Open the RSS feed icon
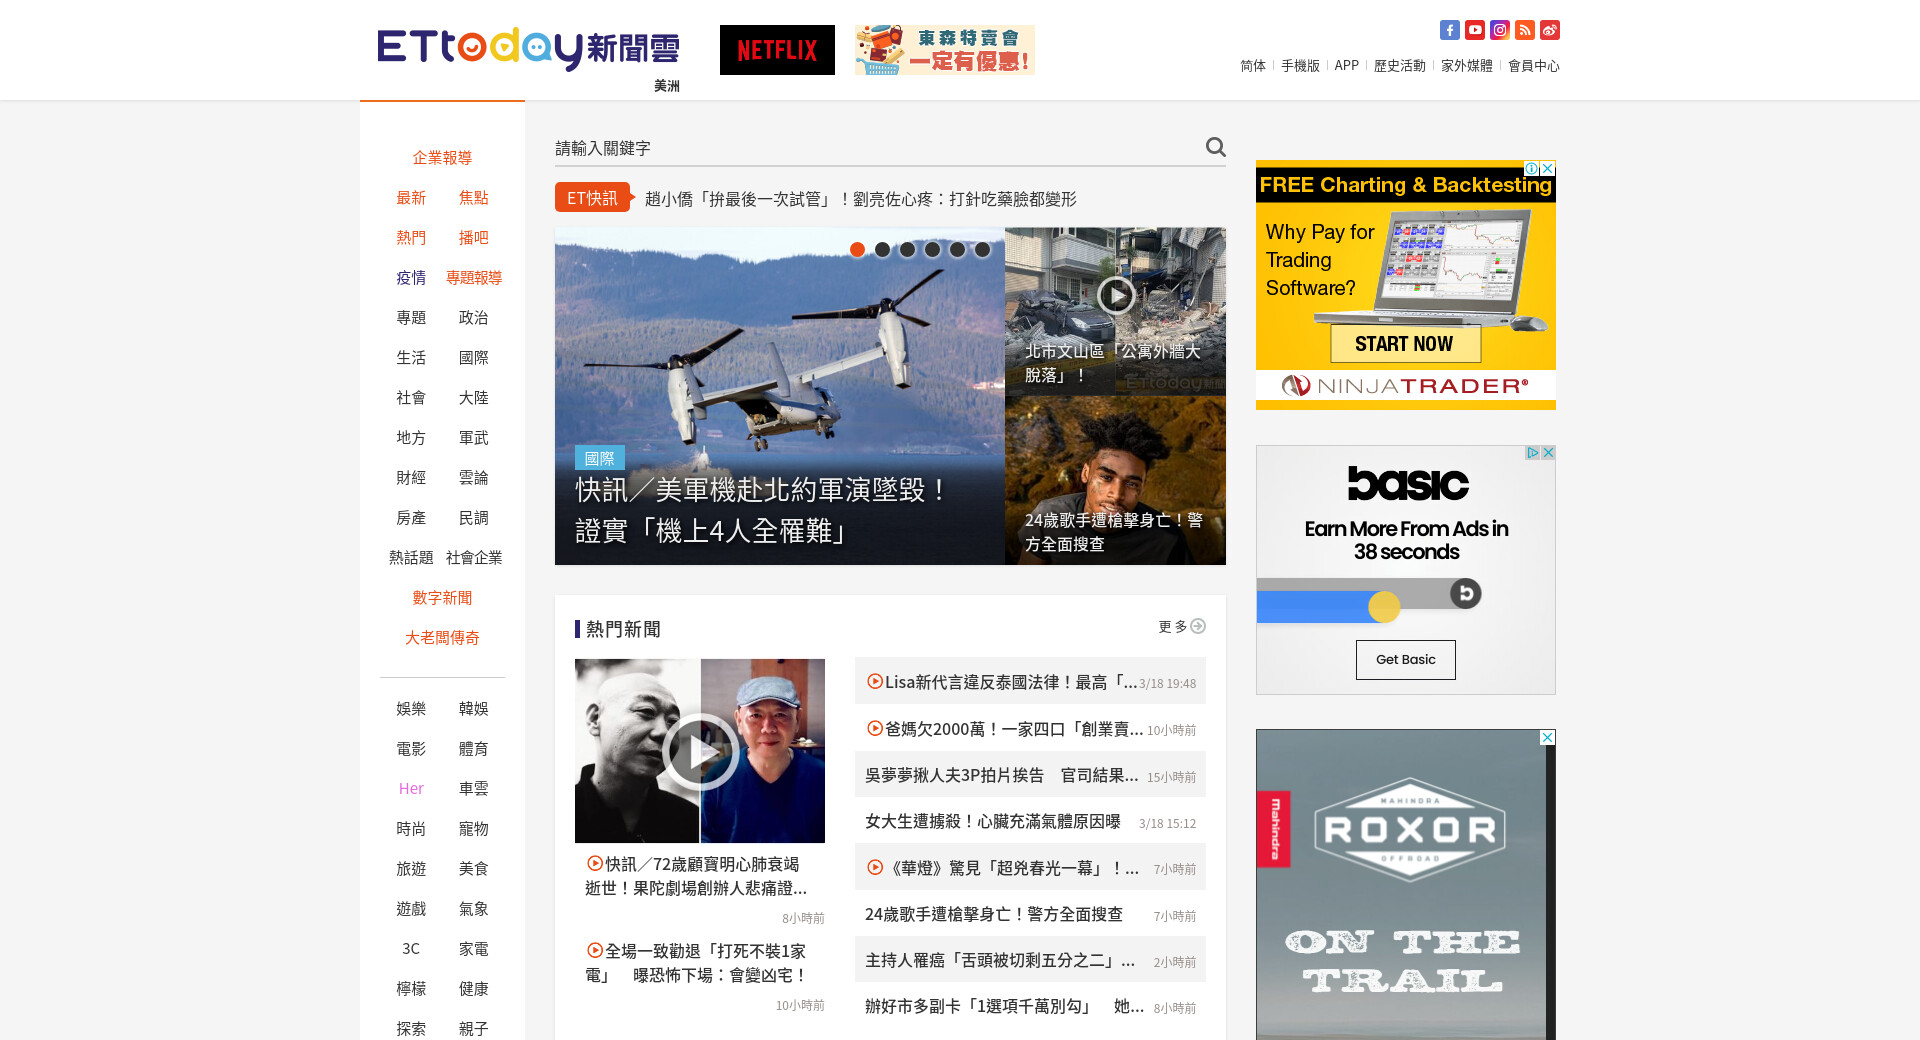Screen dimensions: 1920x1040 (1524, 30)
